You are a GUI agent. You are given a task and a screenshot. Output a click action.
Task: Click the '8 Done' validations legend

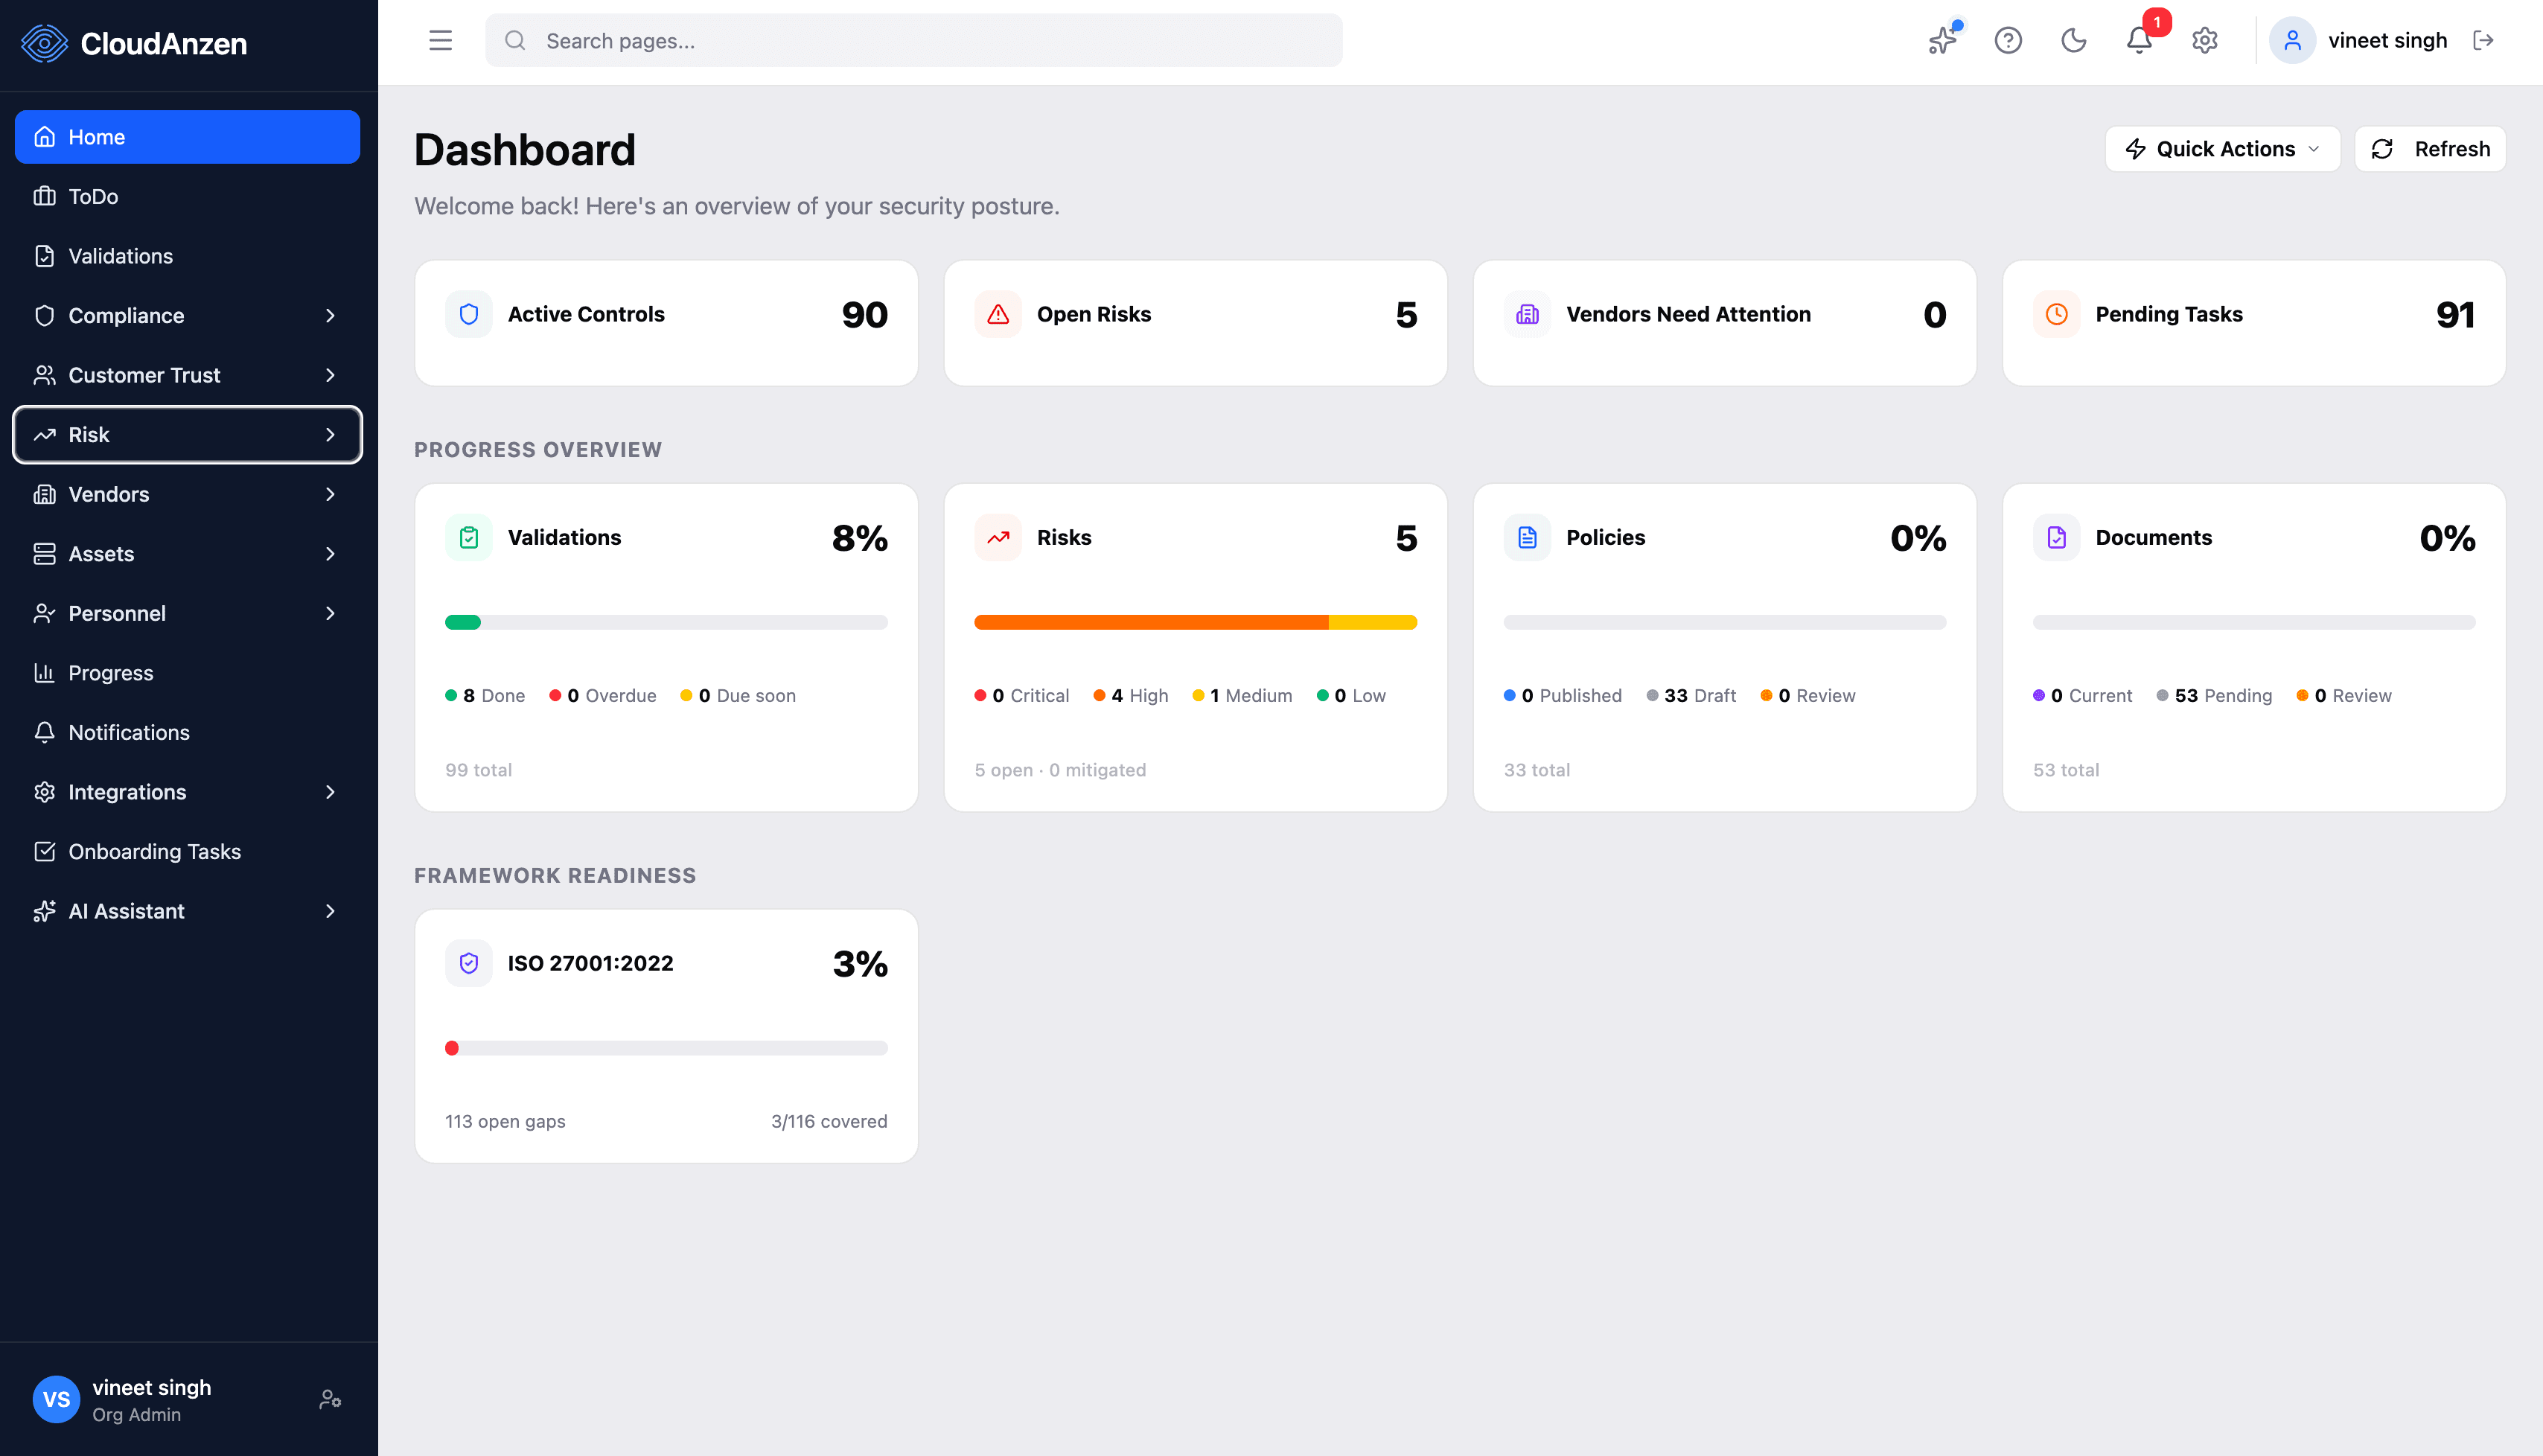(485, 696)
